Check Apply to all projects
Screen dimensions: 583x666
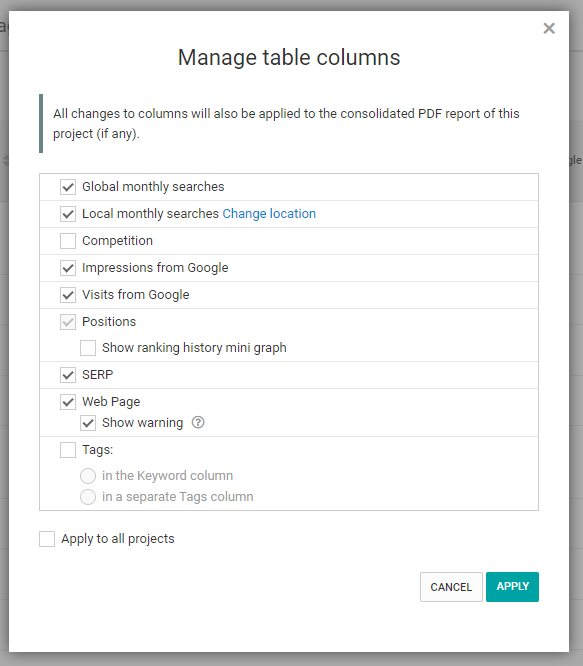pyautogui.click(x=47, y=539)
